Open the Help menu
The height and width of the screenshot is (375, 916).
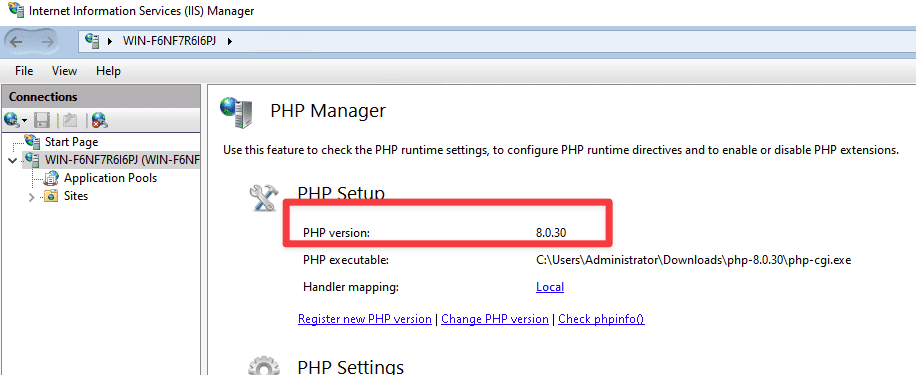click(108, 71)
